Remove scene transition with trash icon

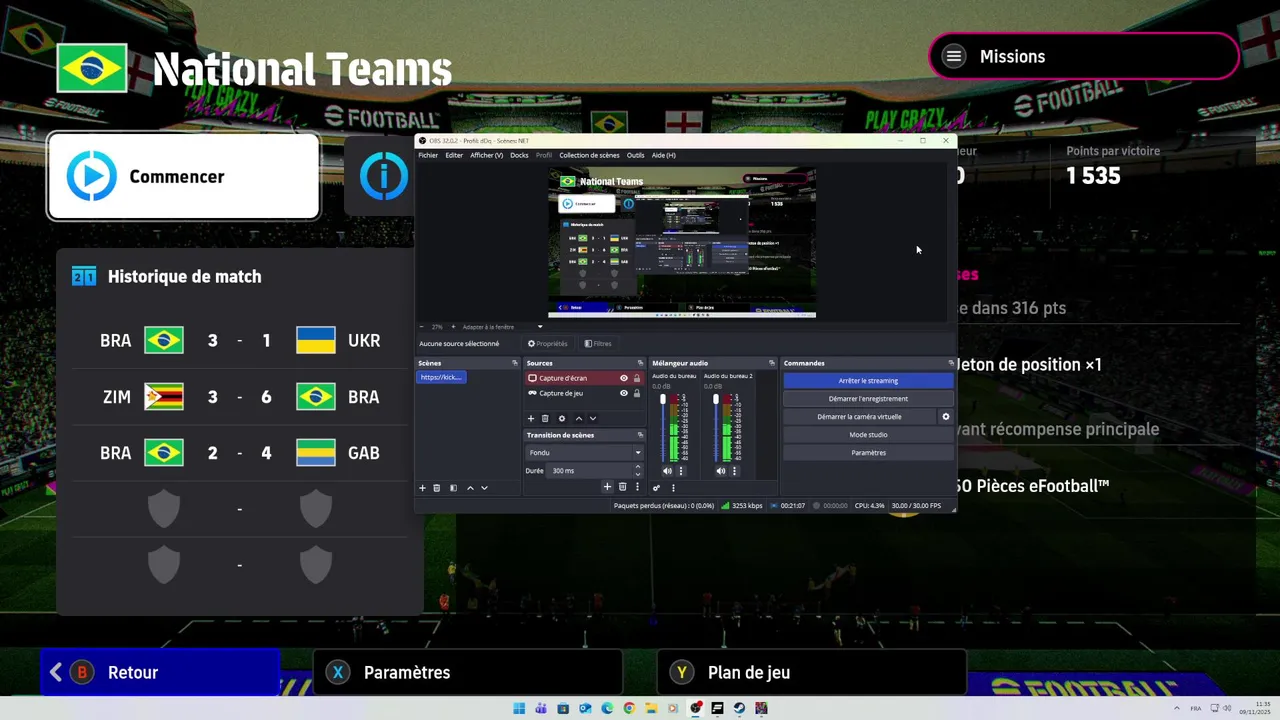[x=622, y=487]
